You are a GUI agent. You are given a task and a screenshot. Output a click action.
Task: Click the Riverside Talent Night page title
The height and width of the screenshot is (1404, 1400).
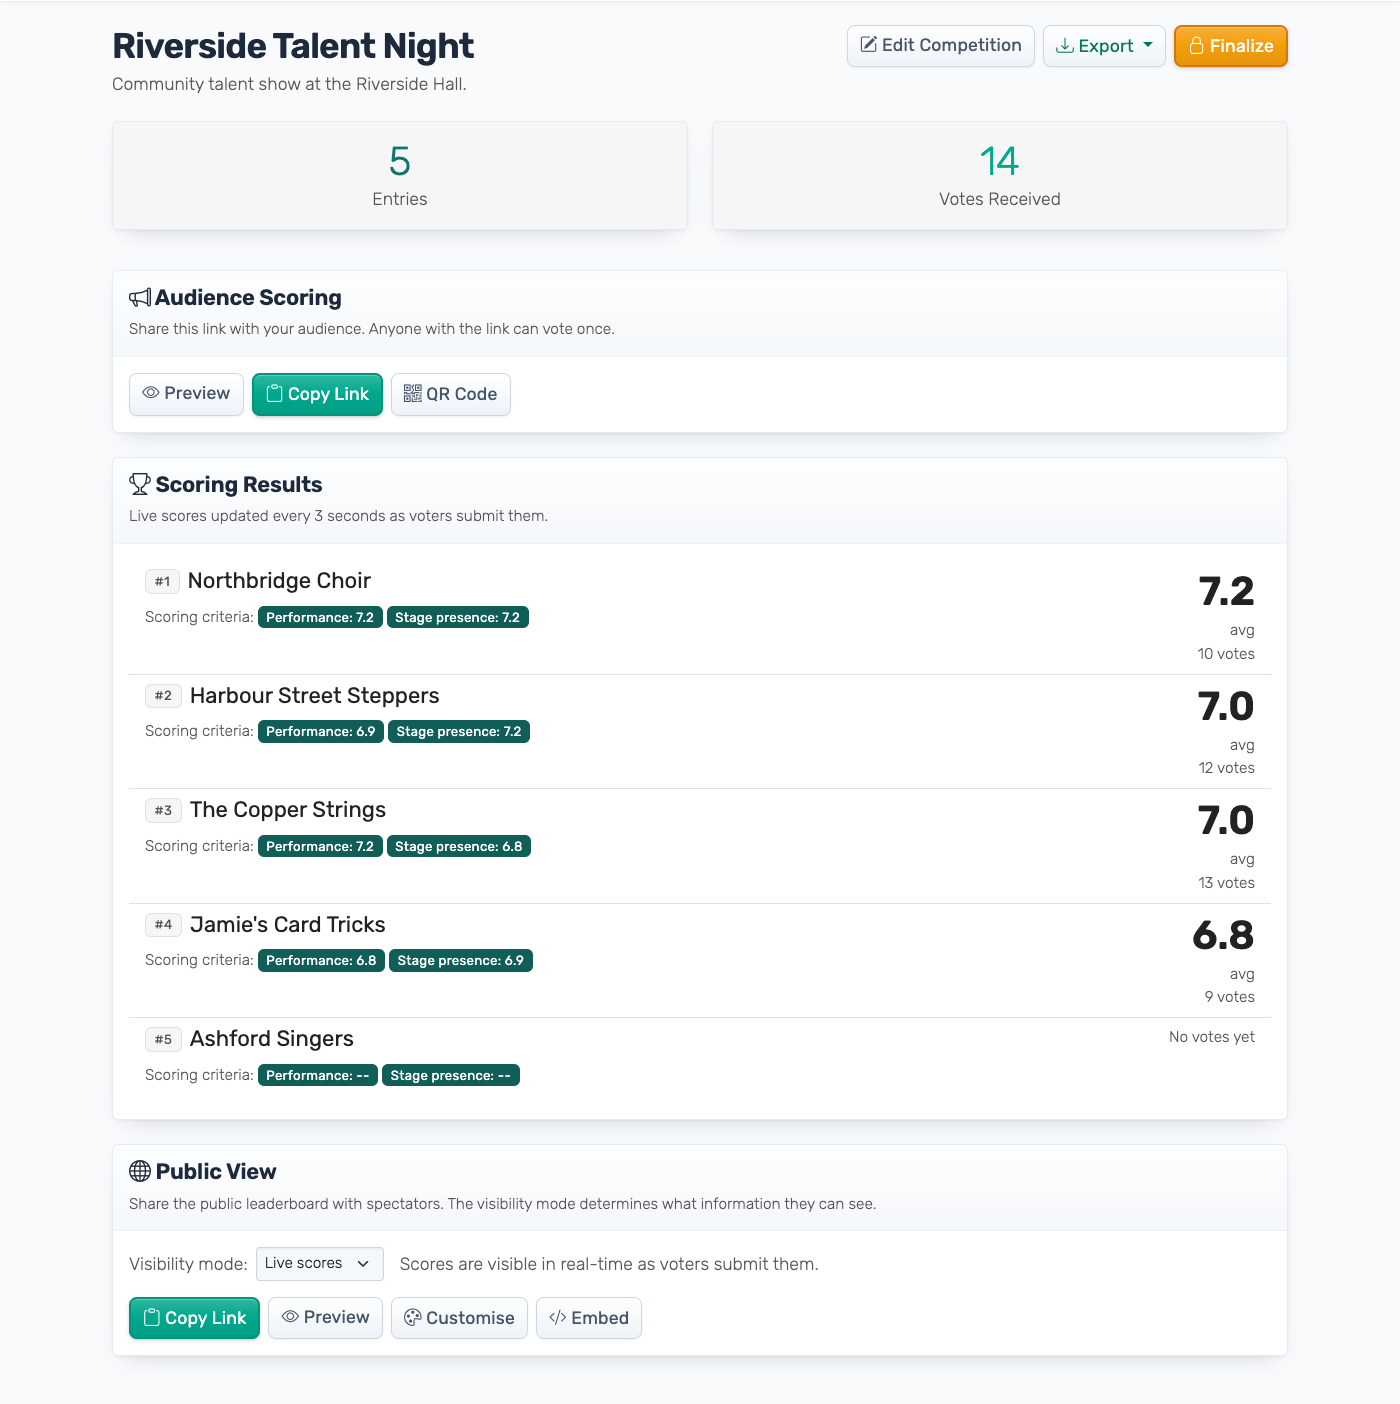click(x=293, y=46)
